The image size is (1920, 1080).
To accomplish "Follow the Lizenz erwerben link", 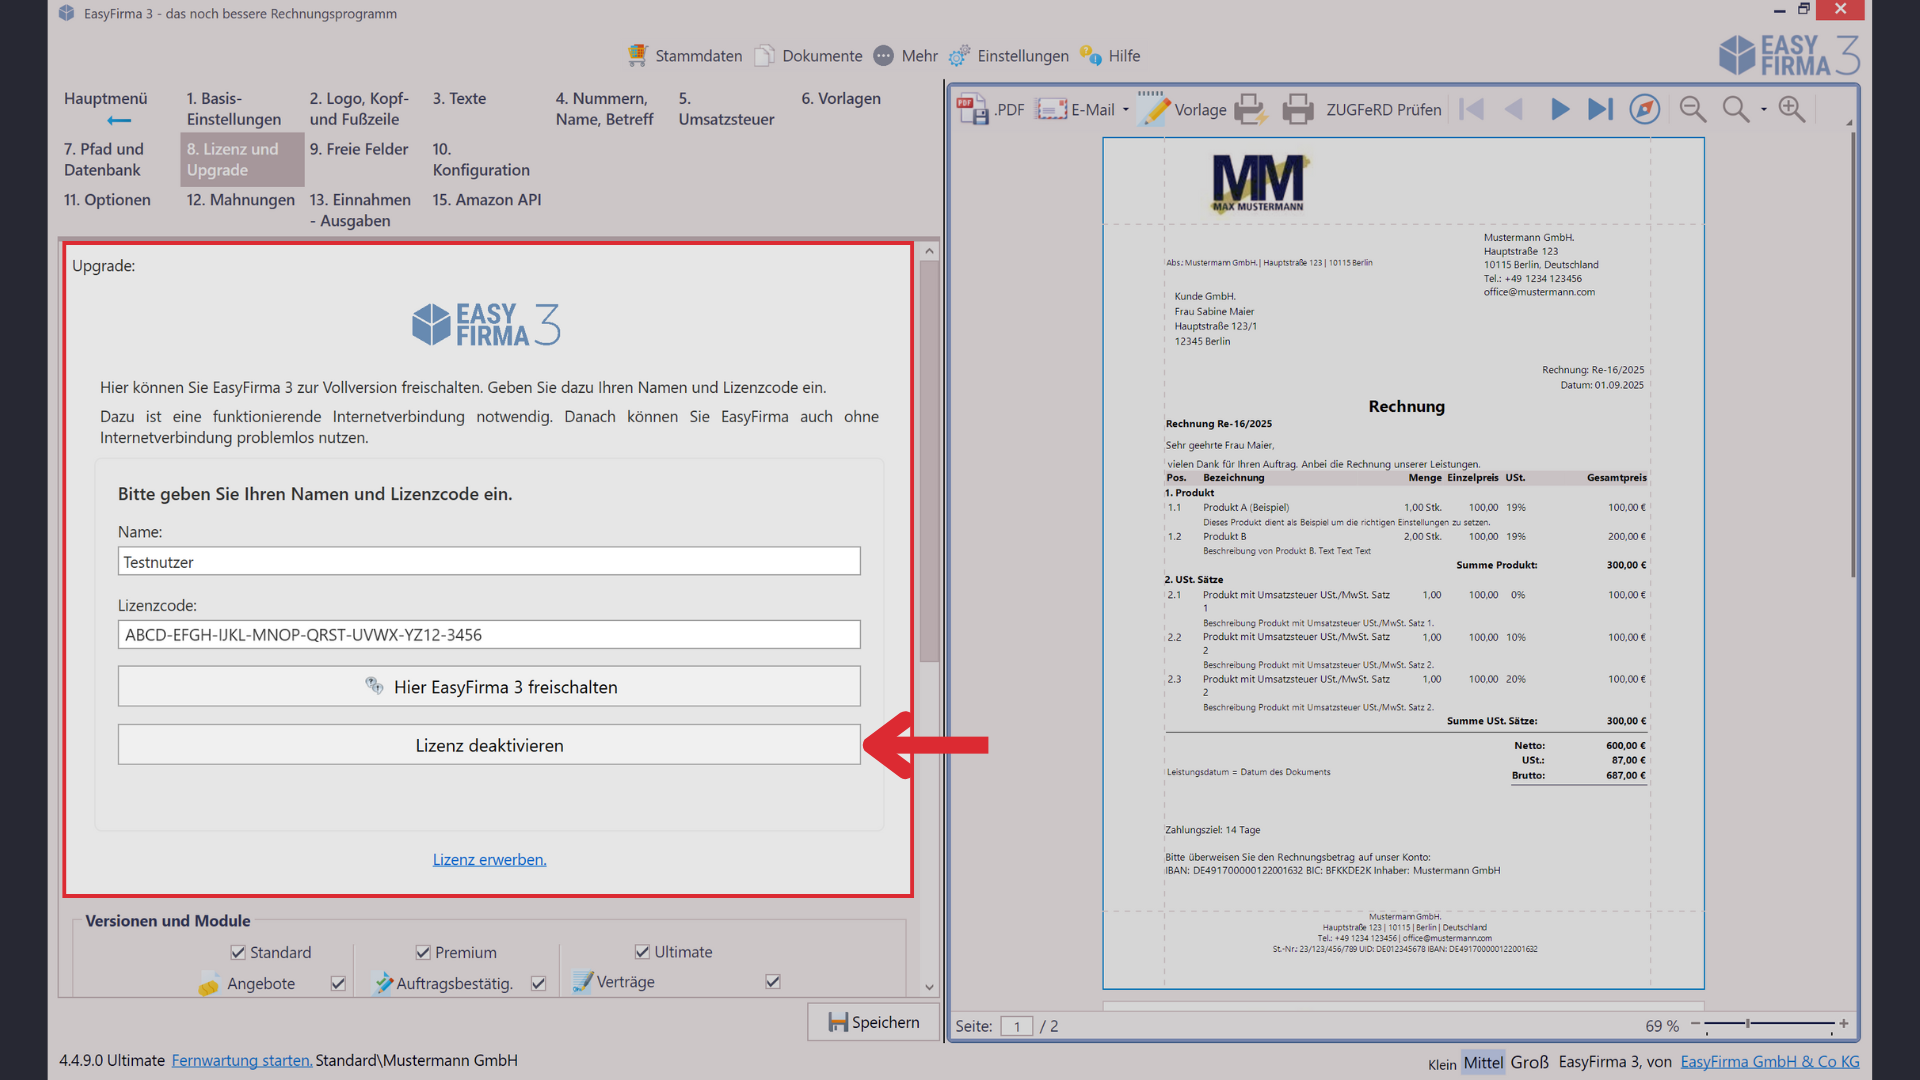I will [x=489, y=859].
